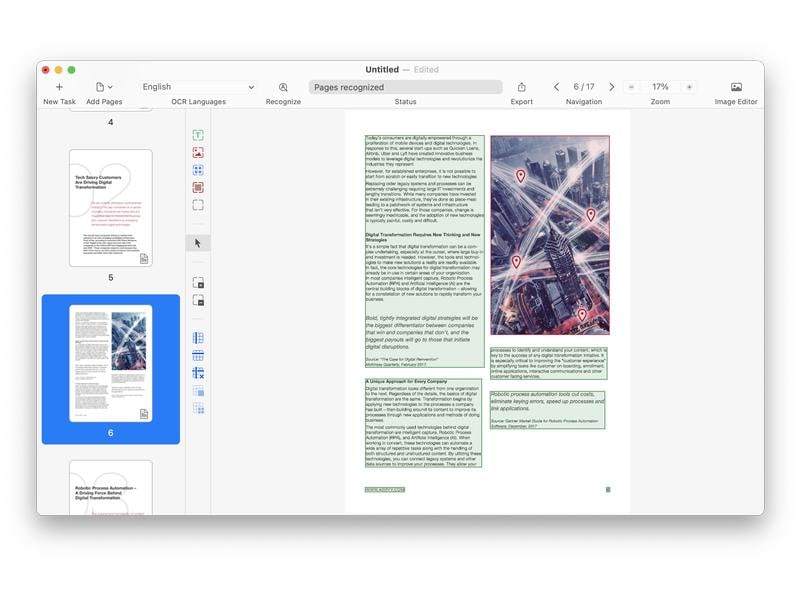Delete table separator tool
The height and width of the screenshot is (600, 800).
pyautogui.click(x=198, y=373)
